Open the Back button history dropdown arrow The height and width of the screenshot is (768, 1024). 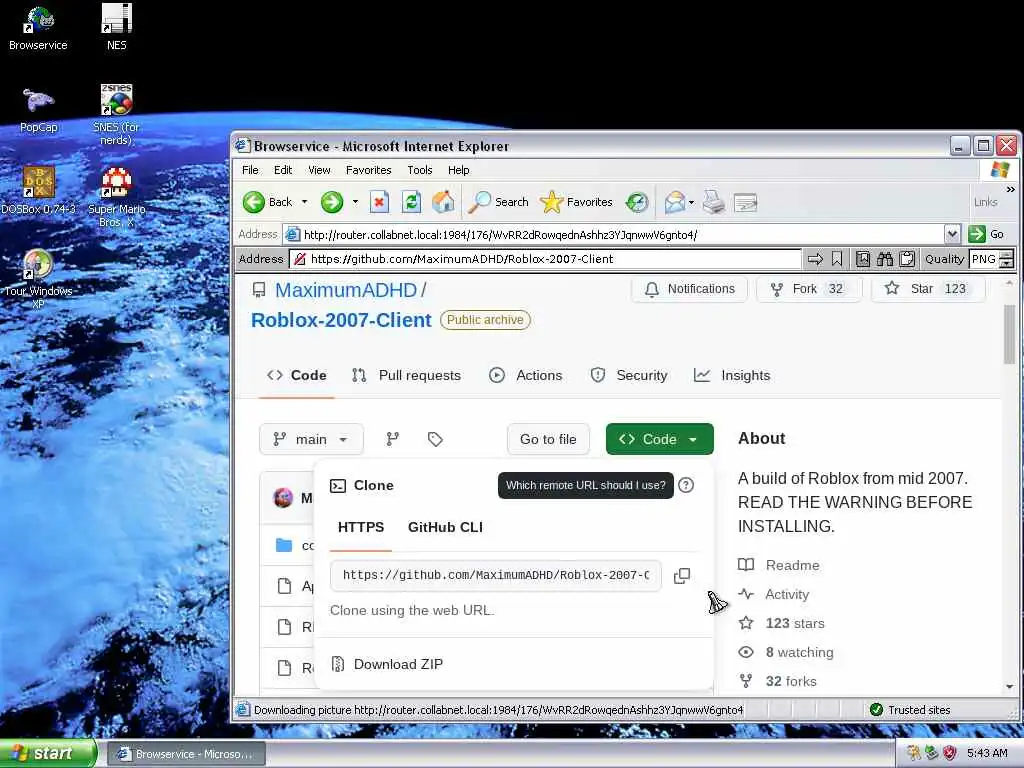(304, 202)
